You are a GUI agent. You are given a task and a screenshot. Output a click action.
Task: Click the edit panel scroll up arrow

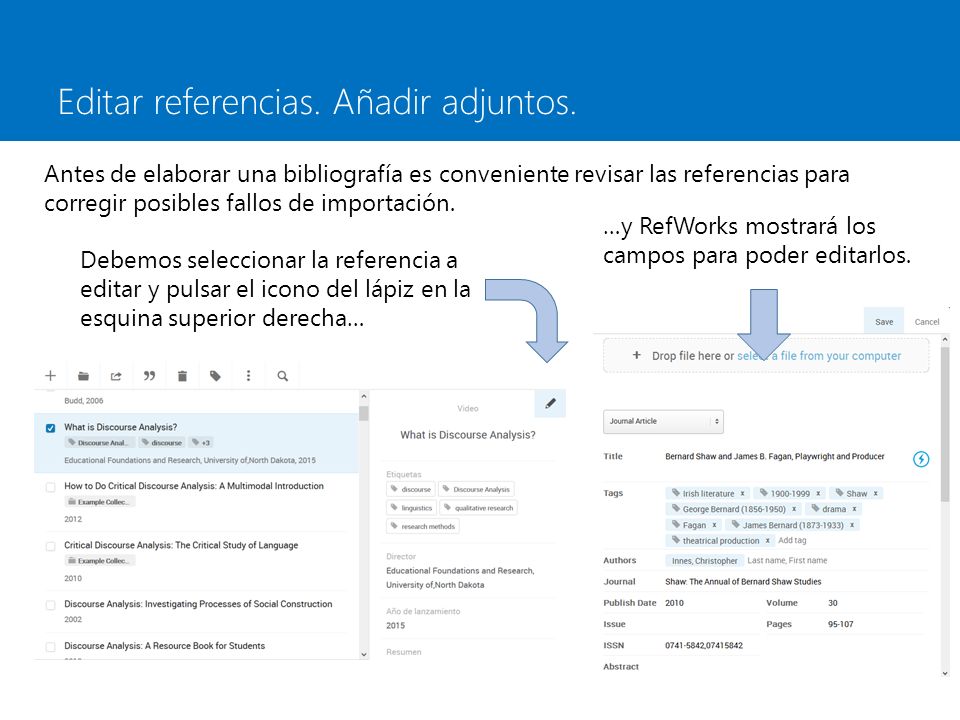(x=945, y=339)
